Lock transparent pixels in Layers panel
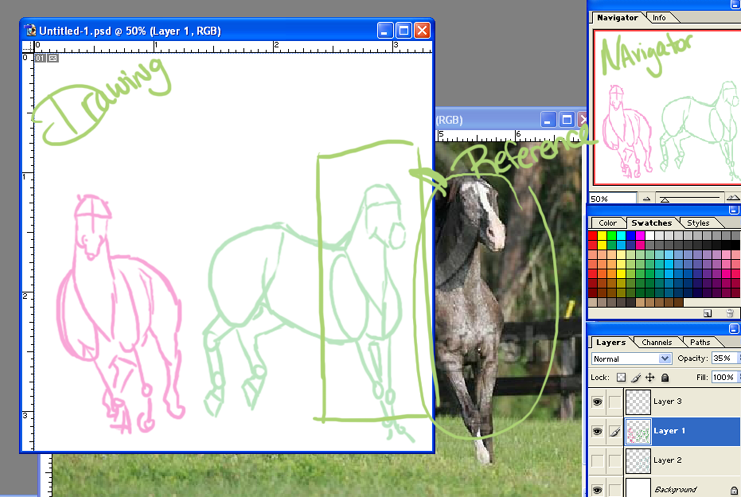741x497 pixels. point(621,377)
